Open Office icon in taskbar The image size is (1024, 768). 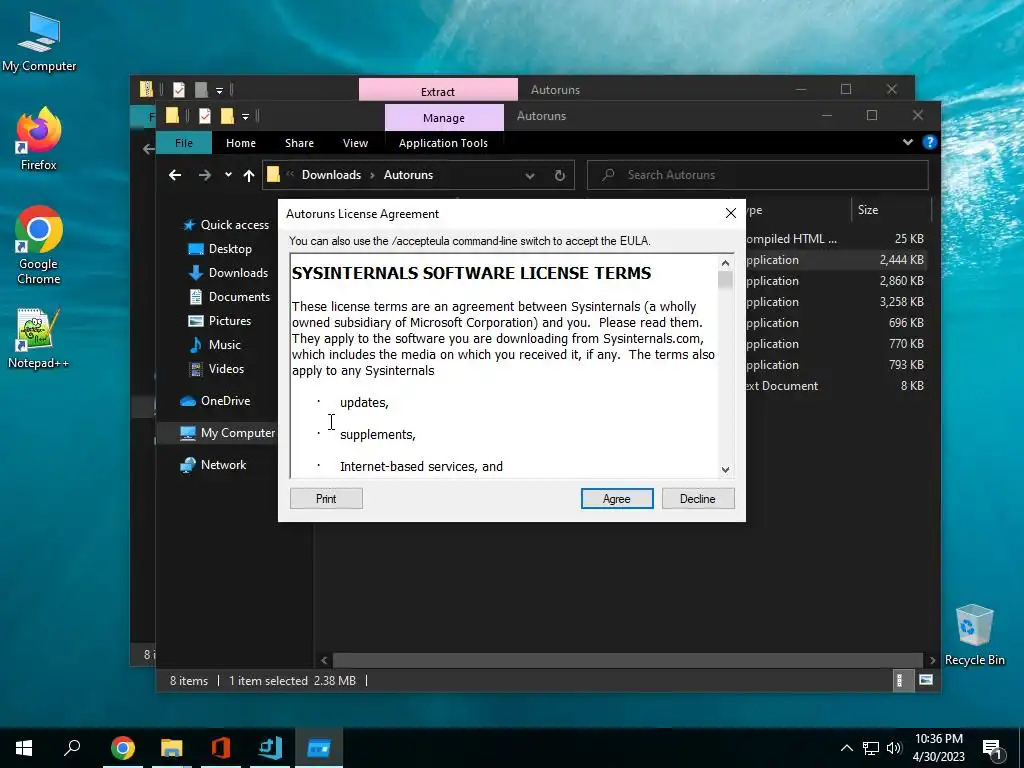point(221,748)
